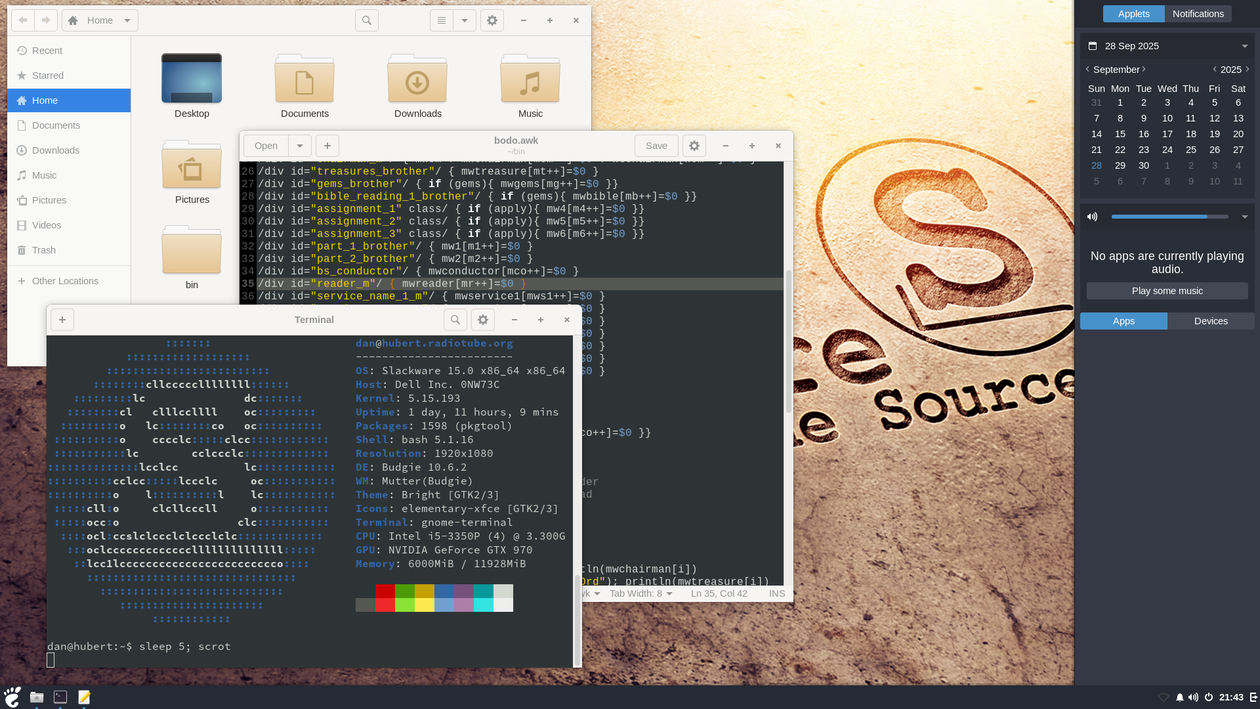1260x709 pixels.
Task: Click the Play some music button
Action: 1167,291
